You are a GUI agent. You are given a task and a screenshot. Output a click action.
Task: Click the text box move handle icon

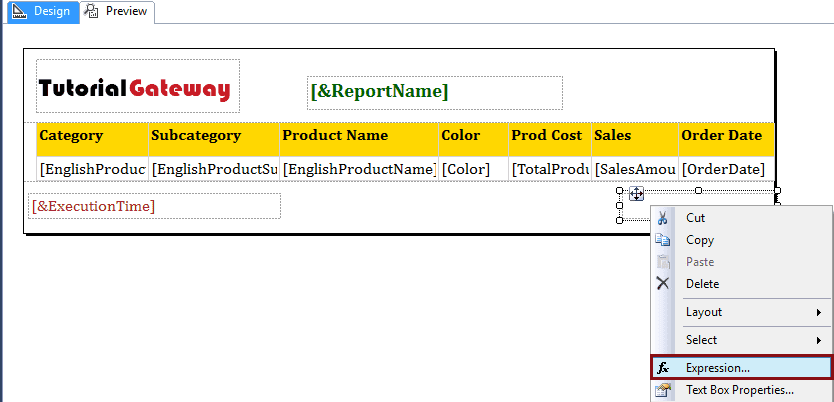click(636, 194)
